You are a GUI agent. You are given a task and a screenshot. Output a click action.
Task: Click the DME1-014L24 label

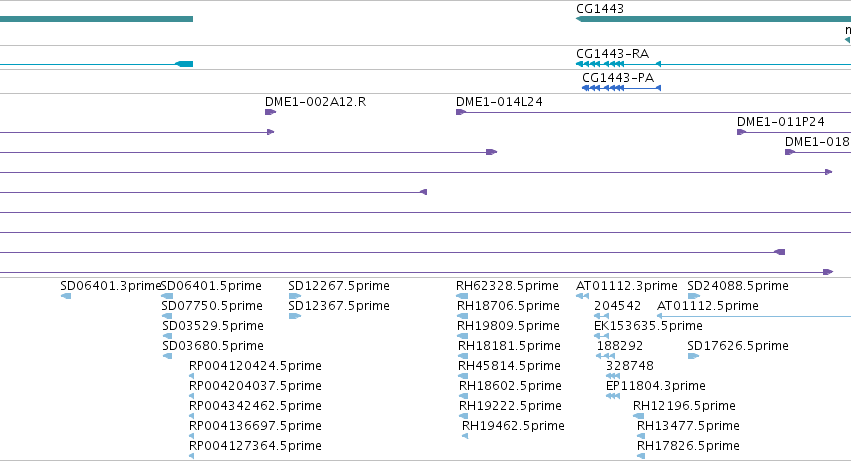click(499, 102)
